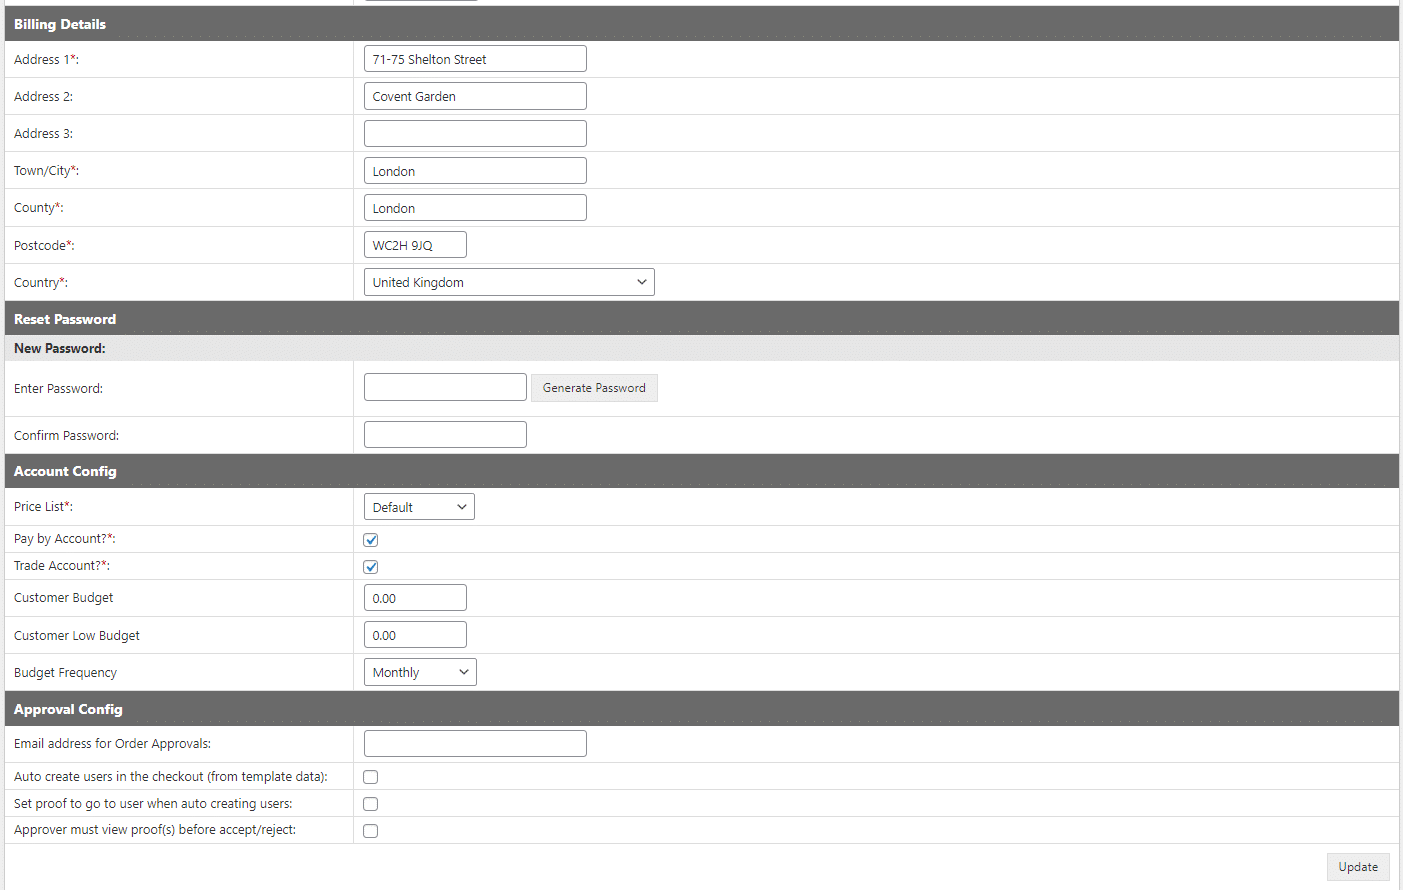The image size is (1403, 890).
Task: Click the Update button
Action: pos(1358,867)
